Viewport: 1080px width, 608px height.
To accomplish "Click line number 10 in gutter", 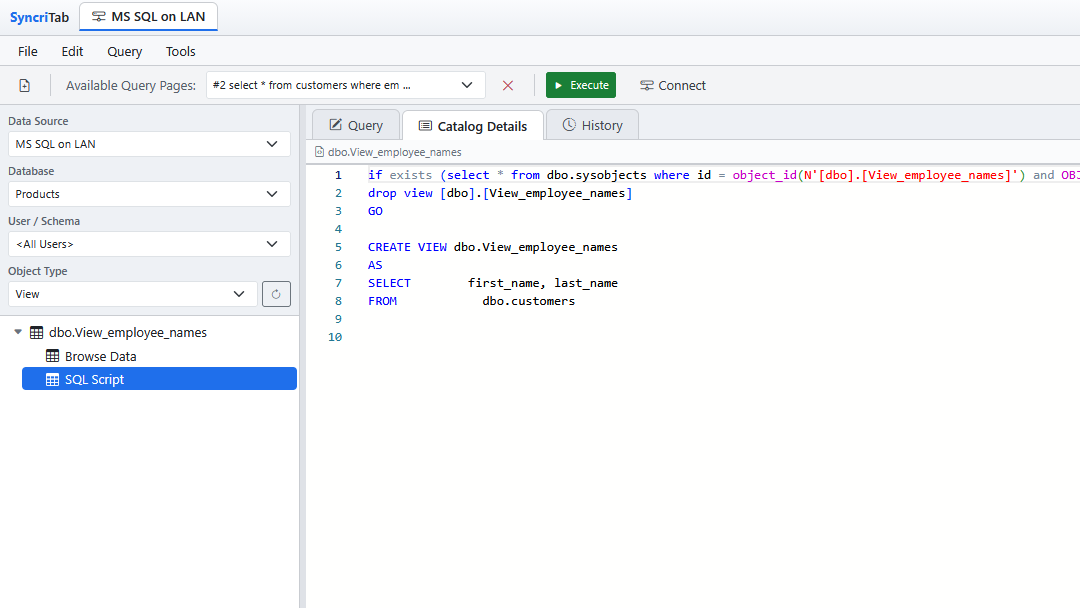I will tap(335, 337).
